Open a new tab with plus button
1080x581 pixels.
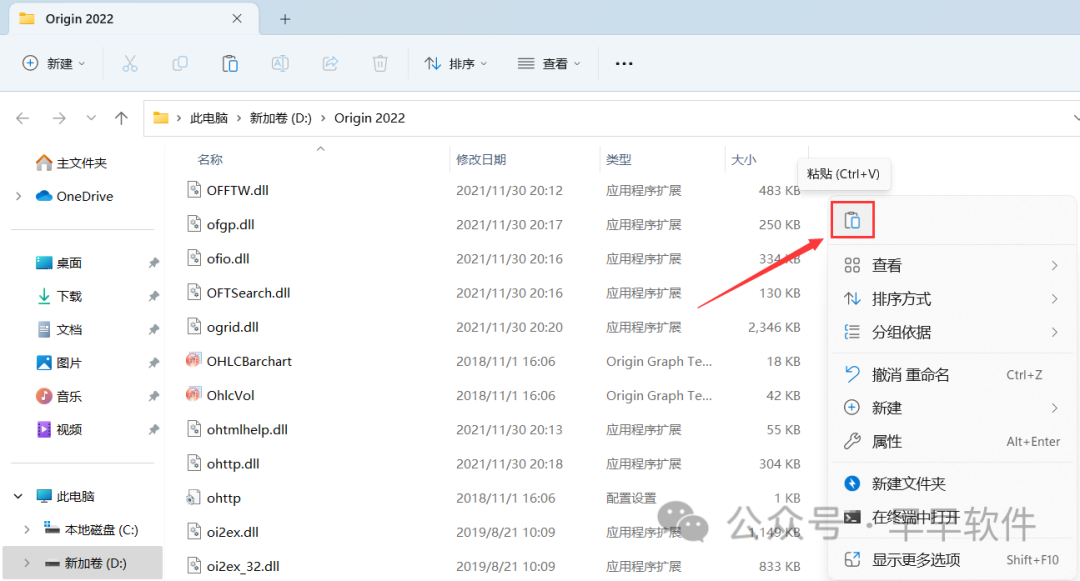tap(285, 19)
